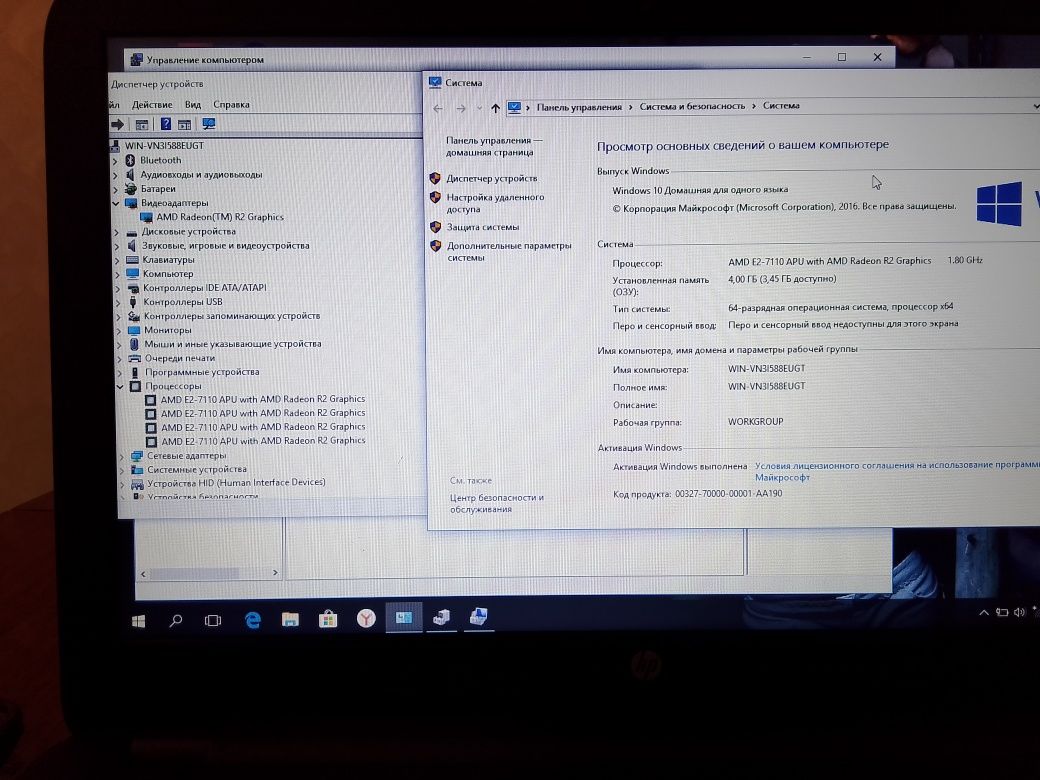Click the Сетевые адаптеры network icon
Image resolution: width=1040 pixels, height=780 pixels.
click(x=137, y=456)
